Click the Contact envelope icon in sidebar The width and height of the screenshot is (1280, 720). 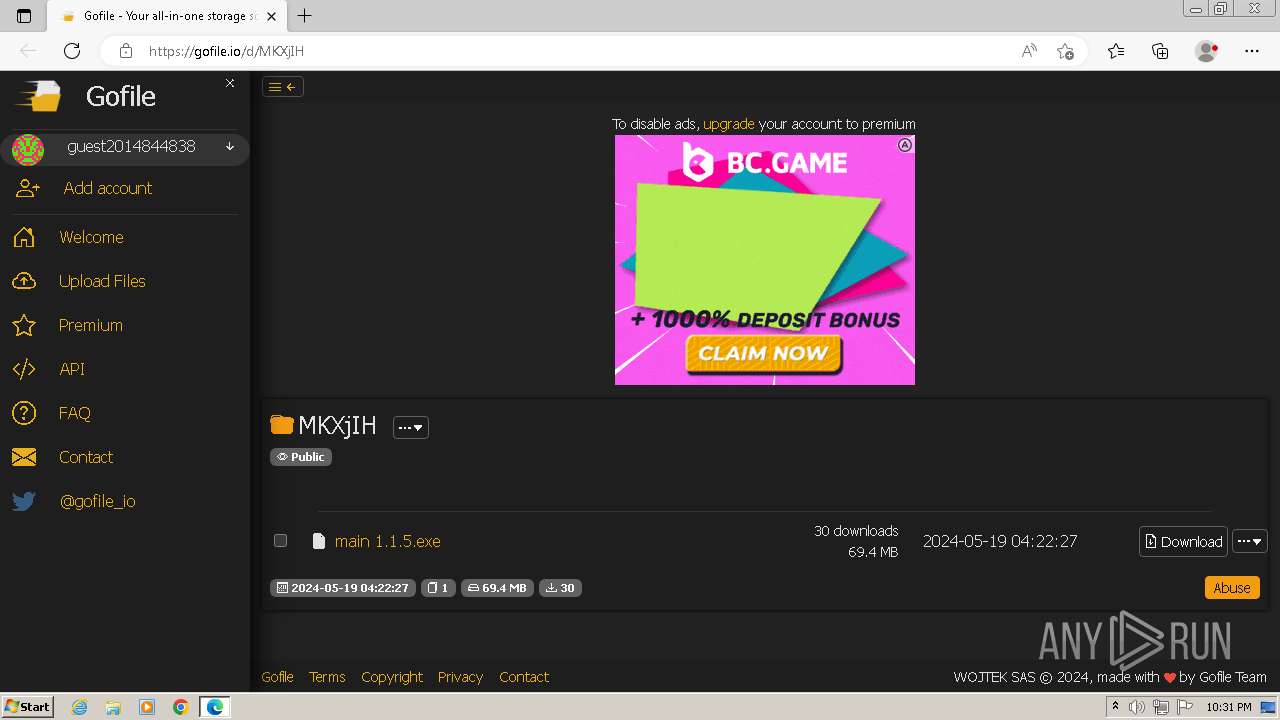point(24,457)
